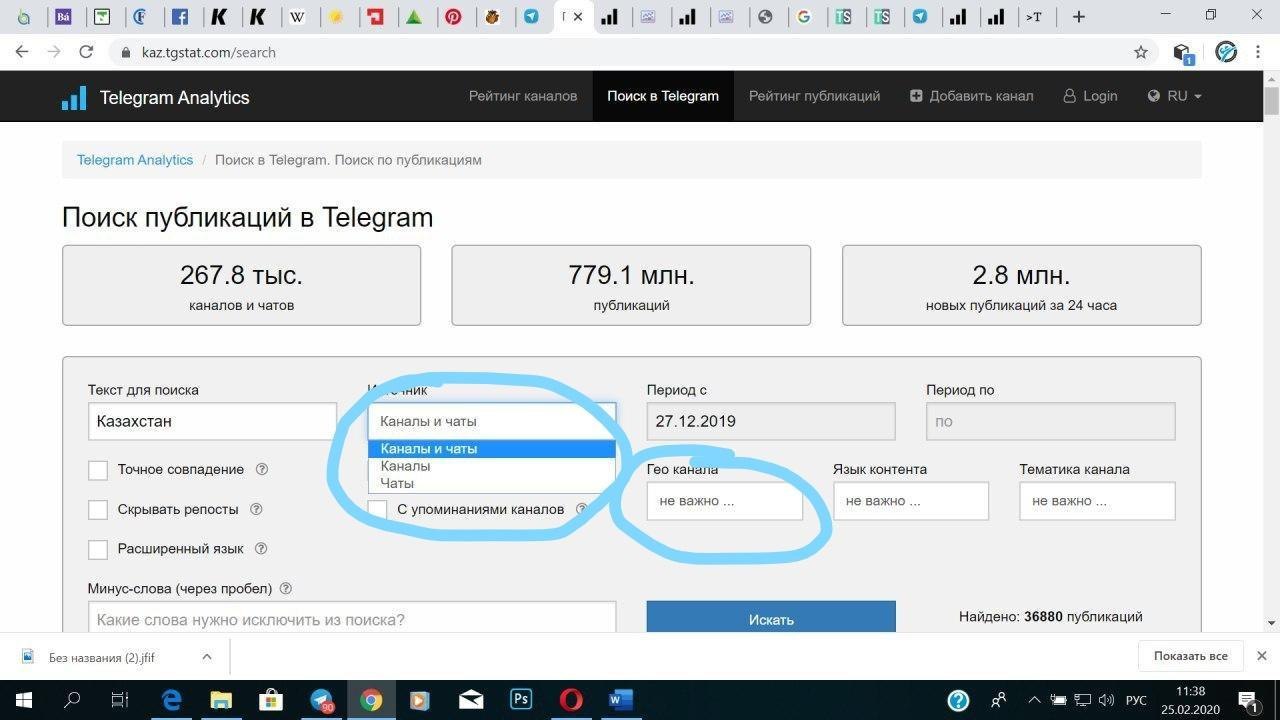The image size is (1280, 720).
Task: Enable the Скрывать репосты checkbox
Action: (x=98, y=510)
